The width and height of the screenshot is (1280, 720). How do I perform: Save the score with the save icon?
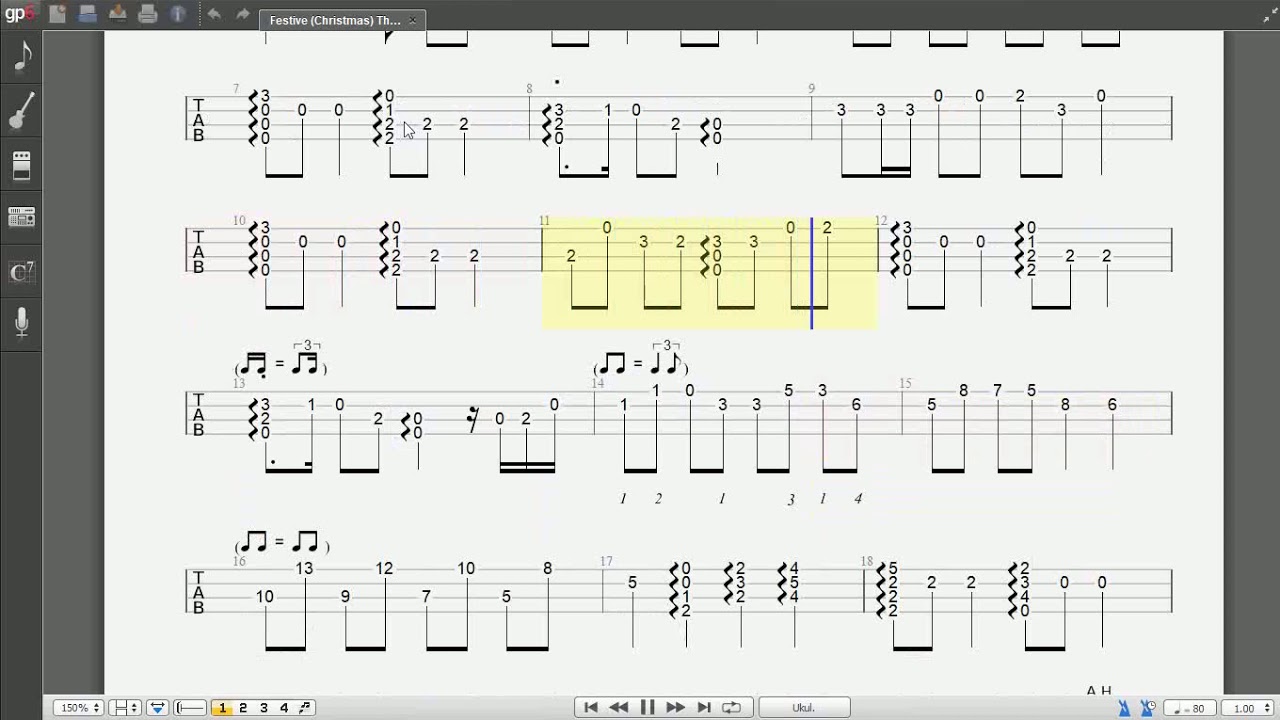tap(118, 14)
